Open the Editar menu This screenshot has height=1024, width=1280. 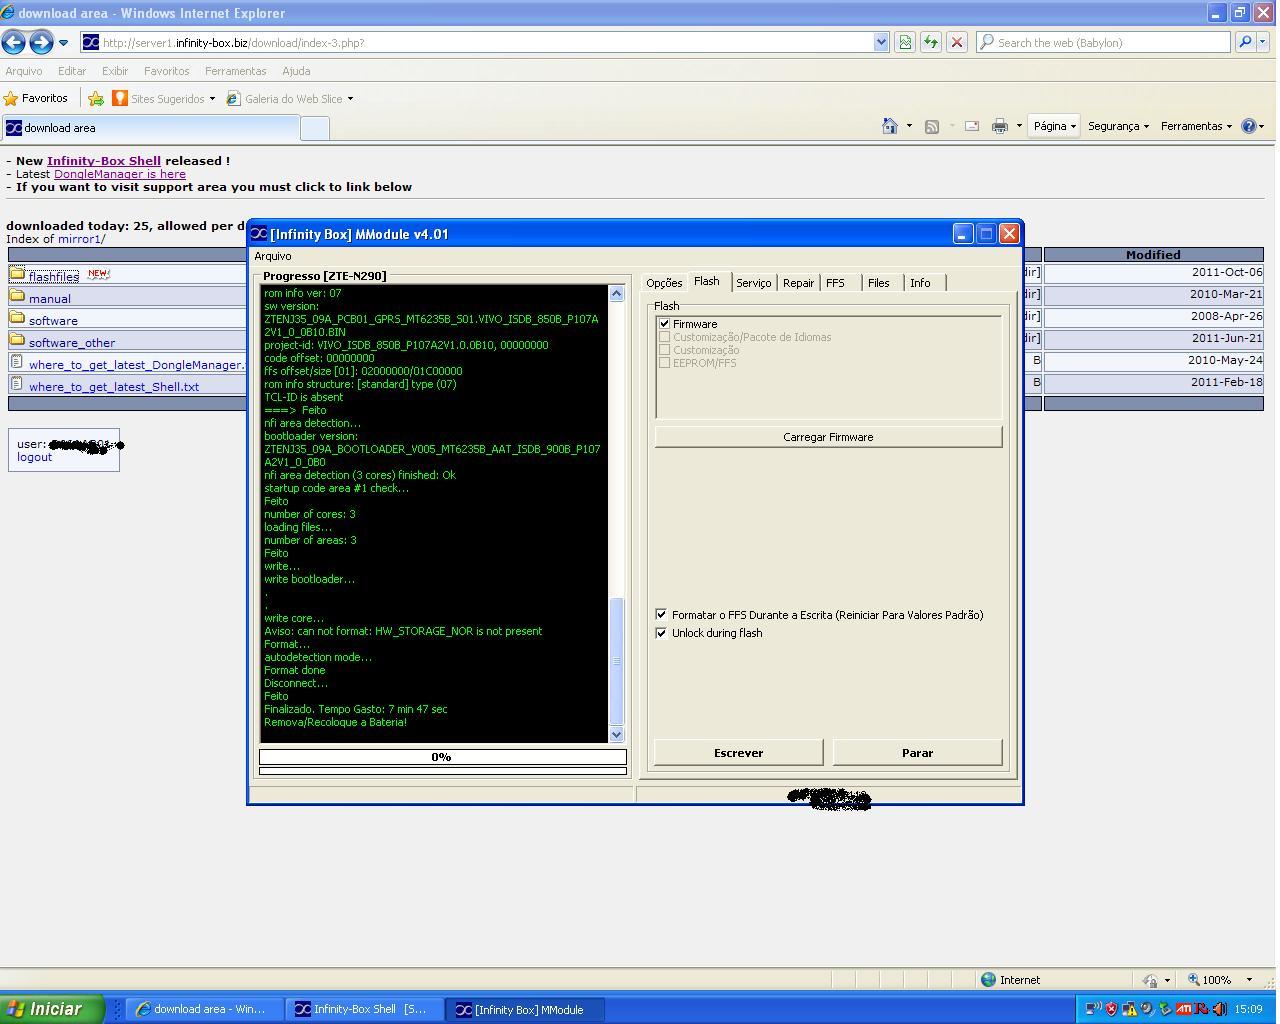tap(72, 71)
